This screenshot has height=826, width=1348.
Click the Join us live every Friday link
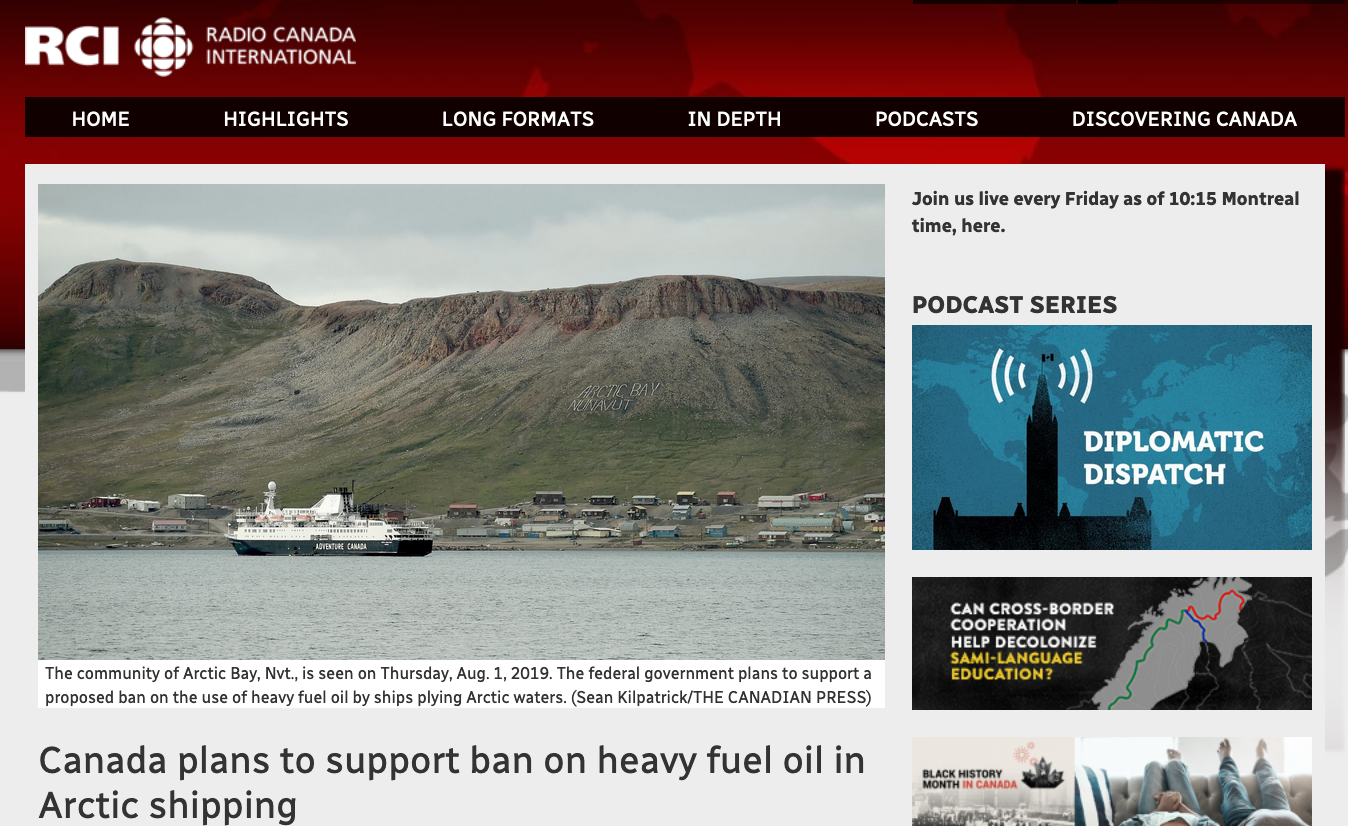pos(1105,212)
